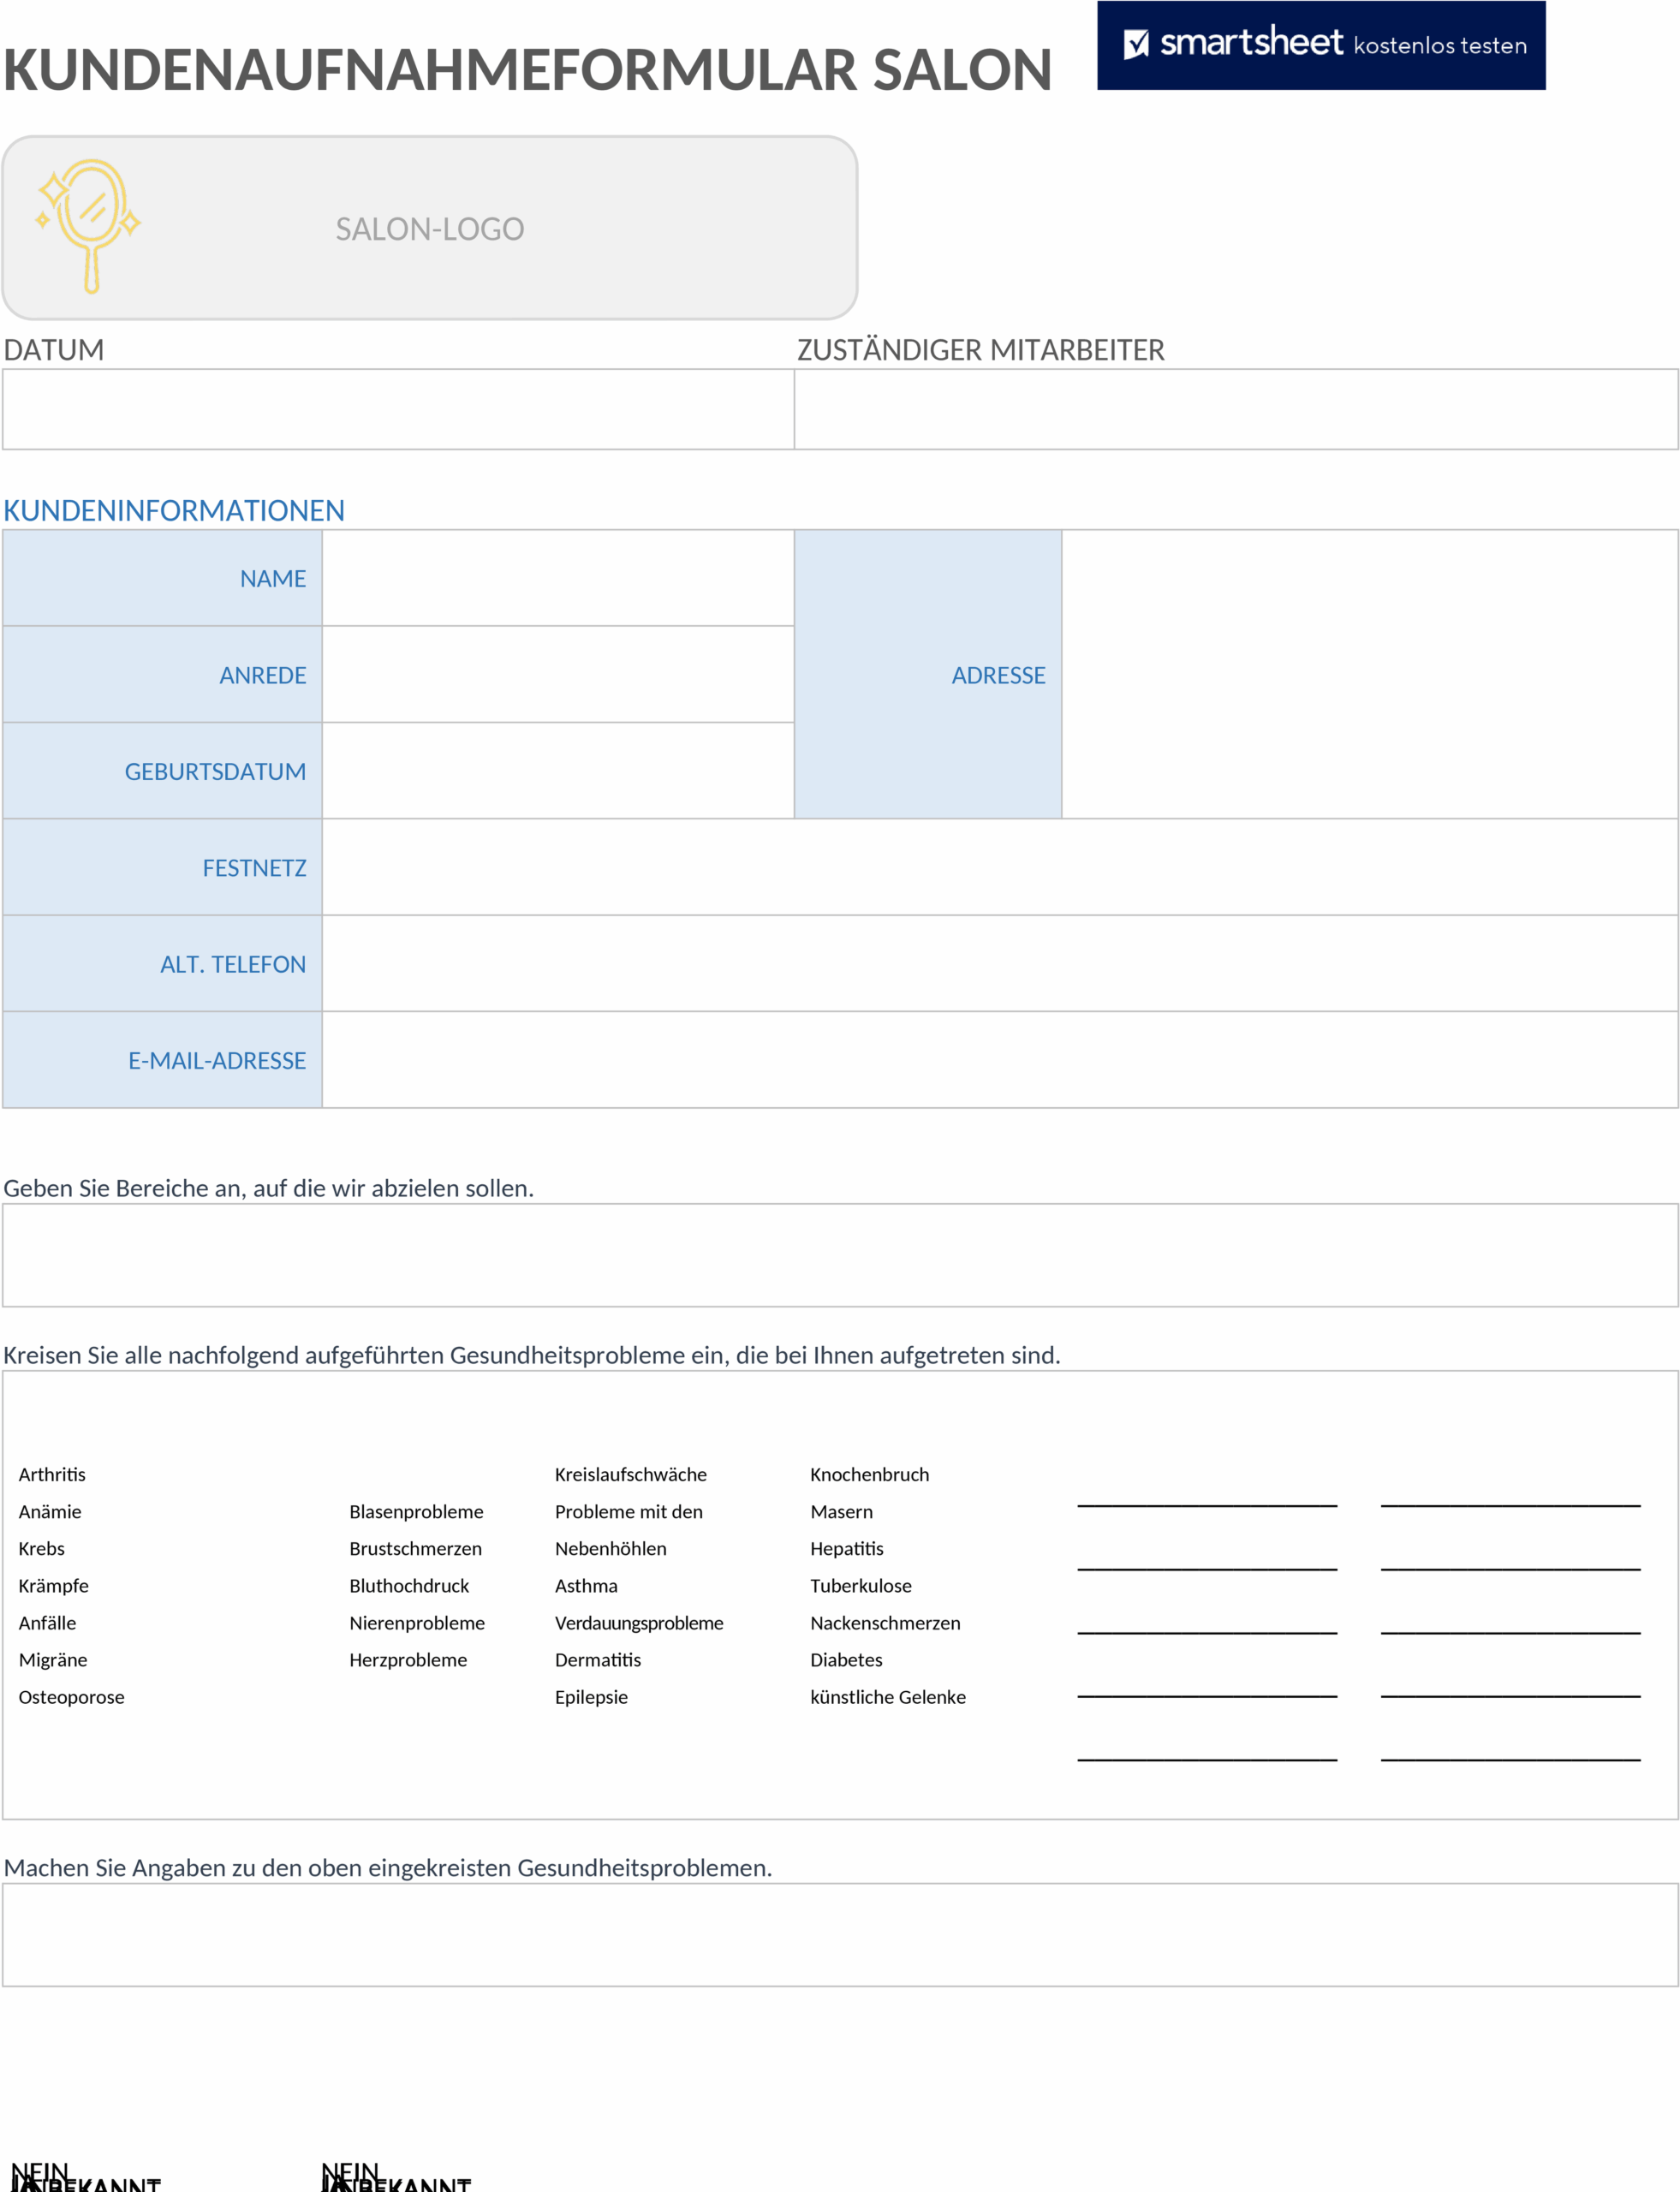Click the word Asthma

coord(586,1586)
